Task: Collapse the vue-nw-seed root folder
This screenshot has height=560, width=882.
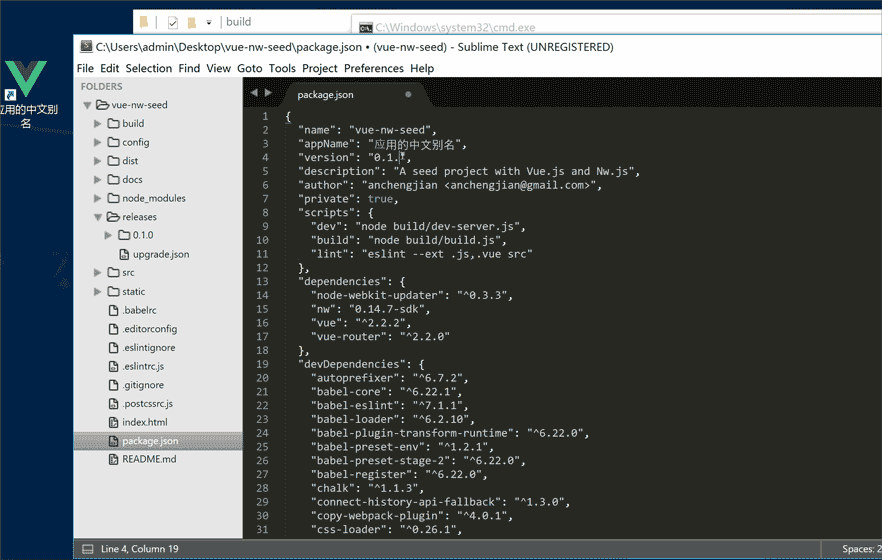Action: (87, 105)
